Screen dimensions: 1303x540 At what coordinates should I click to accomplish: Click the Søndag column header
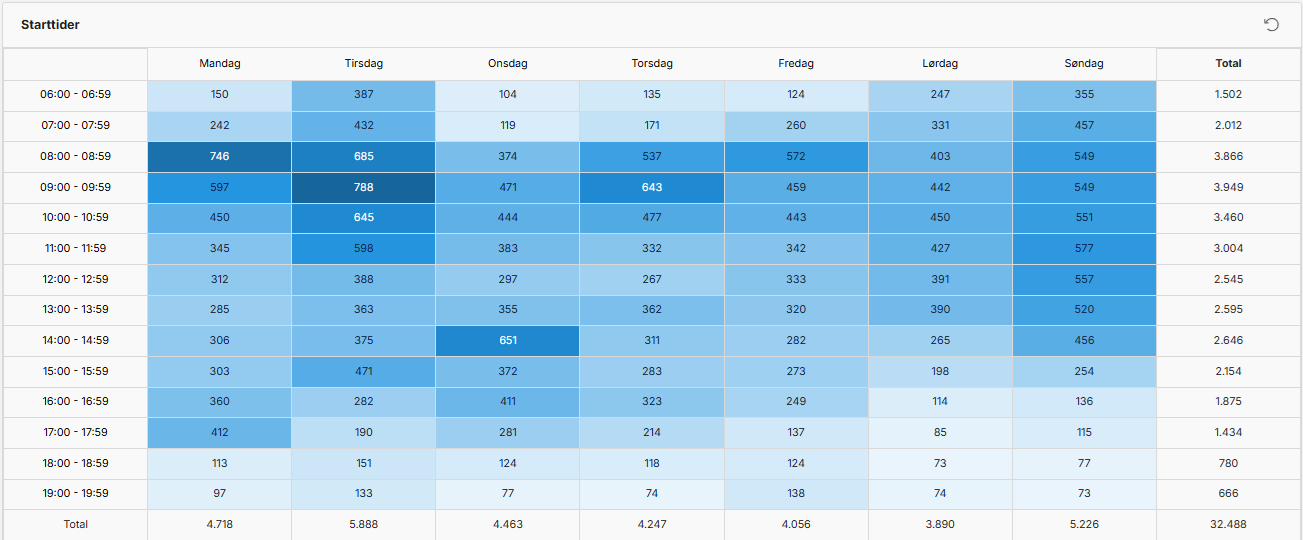pyautogui.click(x=1084, y=63)
